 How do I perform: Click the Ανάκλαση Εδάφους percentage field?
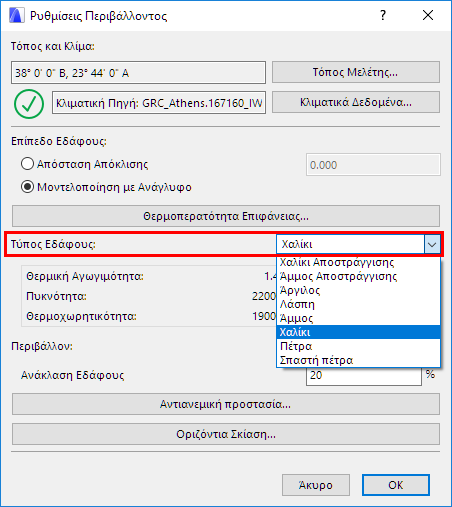(364, 376)
